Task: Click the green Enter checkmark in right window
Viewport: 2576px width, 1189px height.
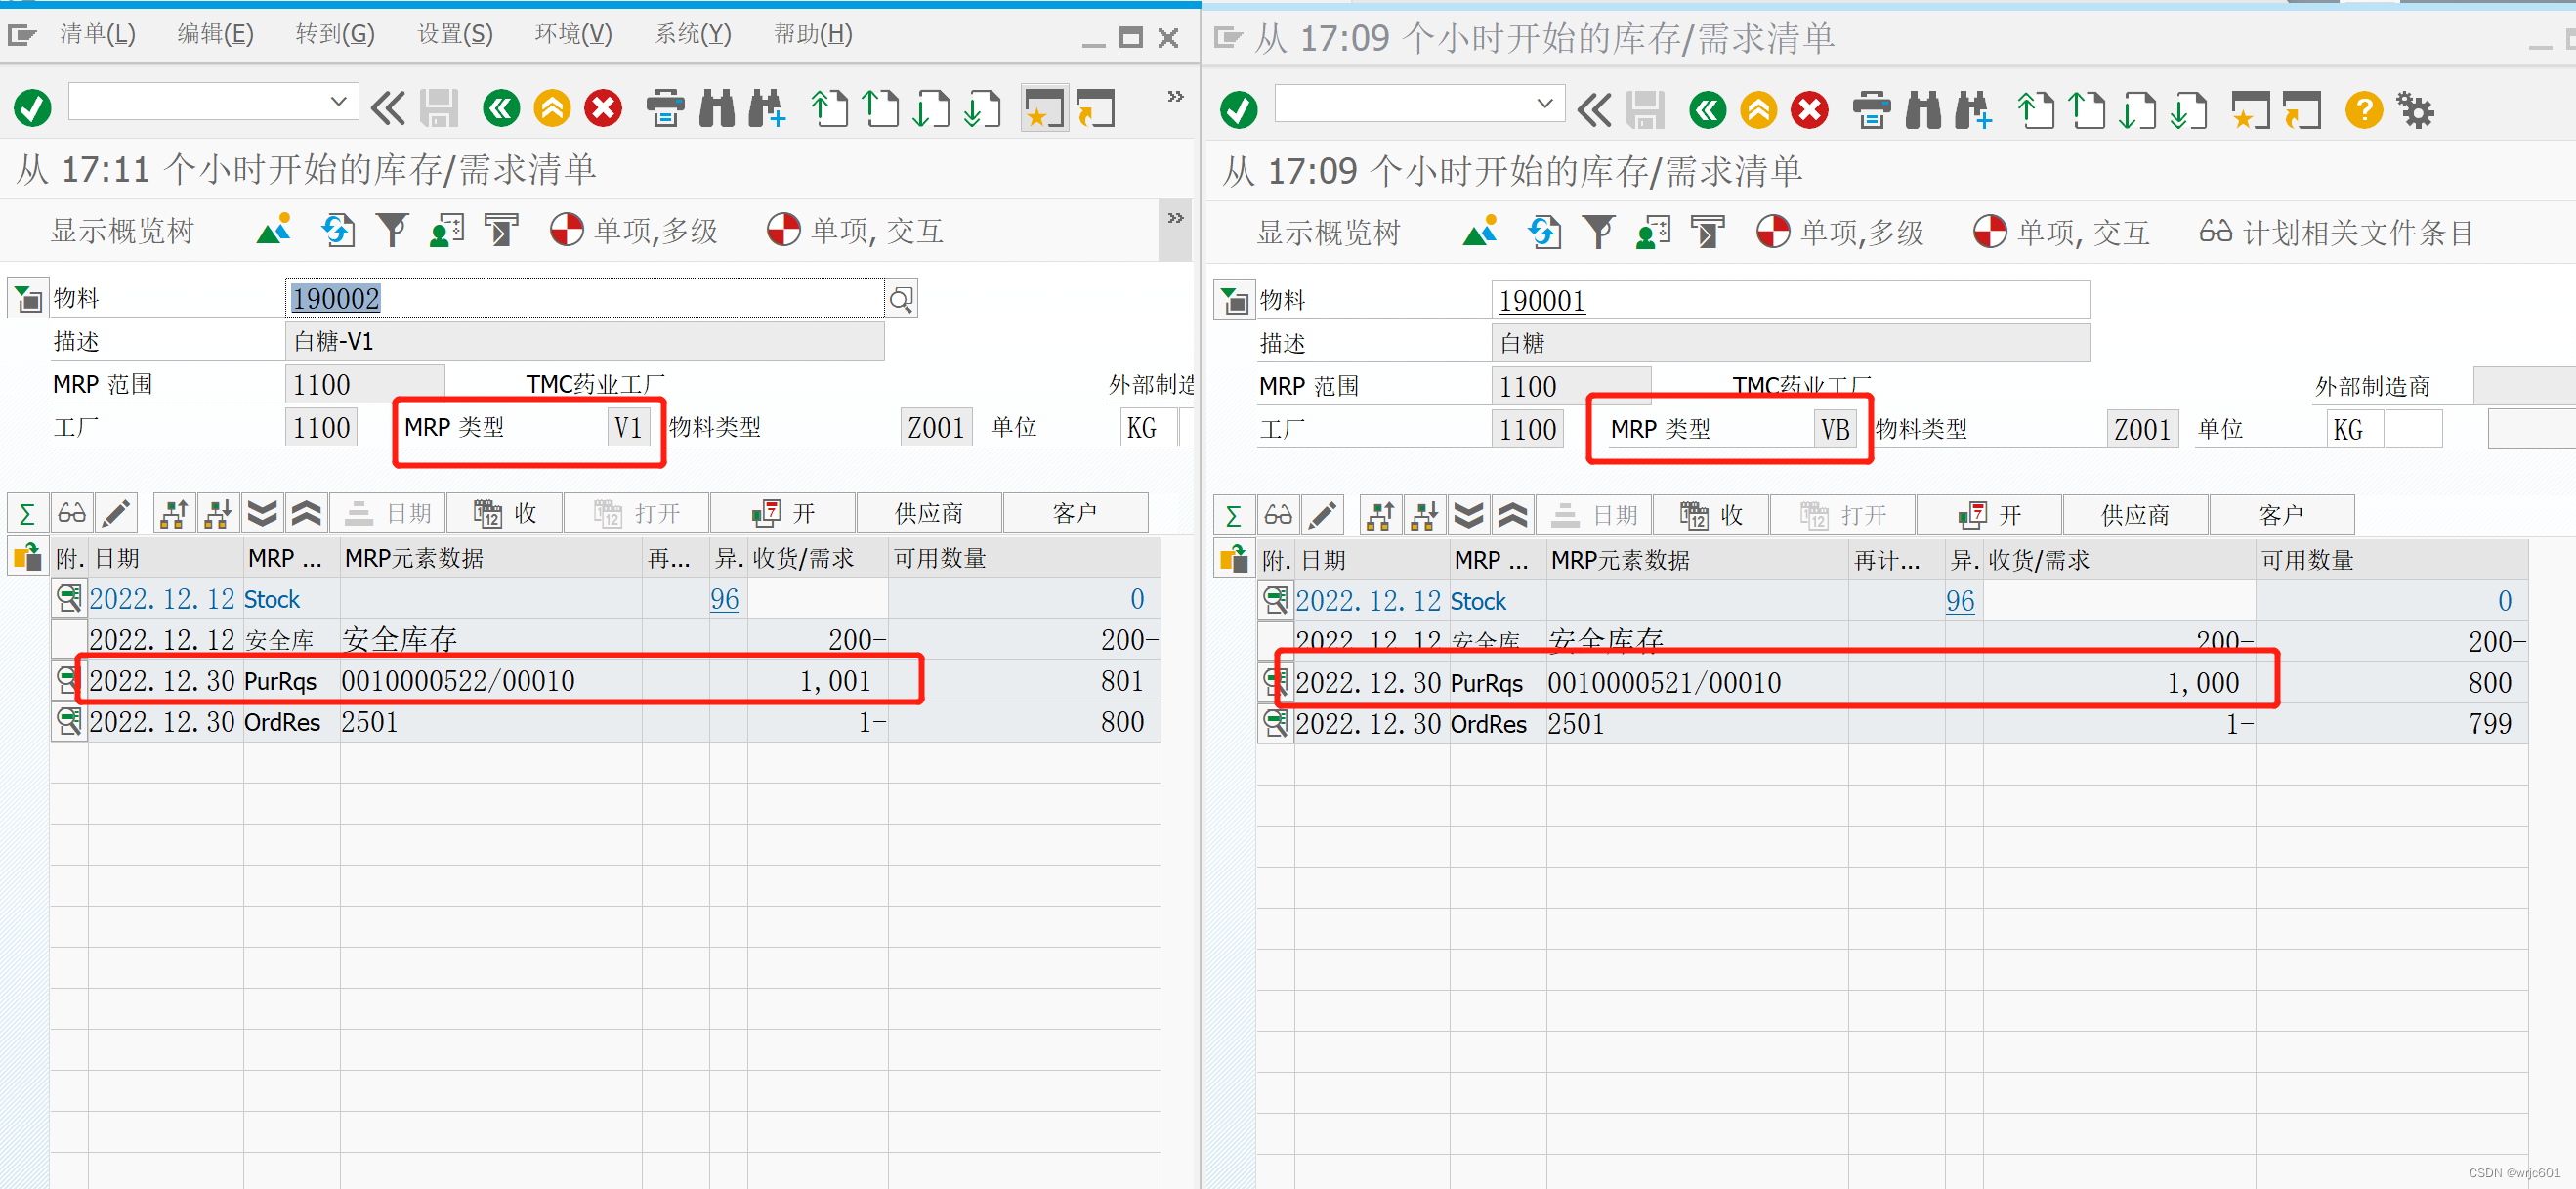Action: point(1238,109)
